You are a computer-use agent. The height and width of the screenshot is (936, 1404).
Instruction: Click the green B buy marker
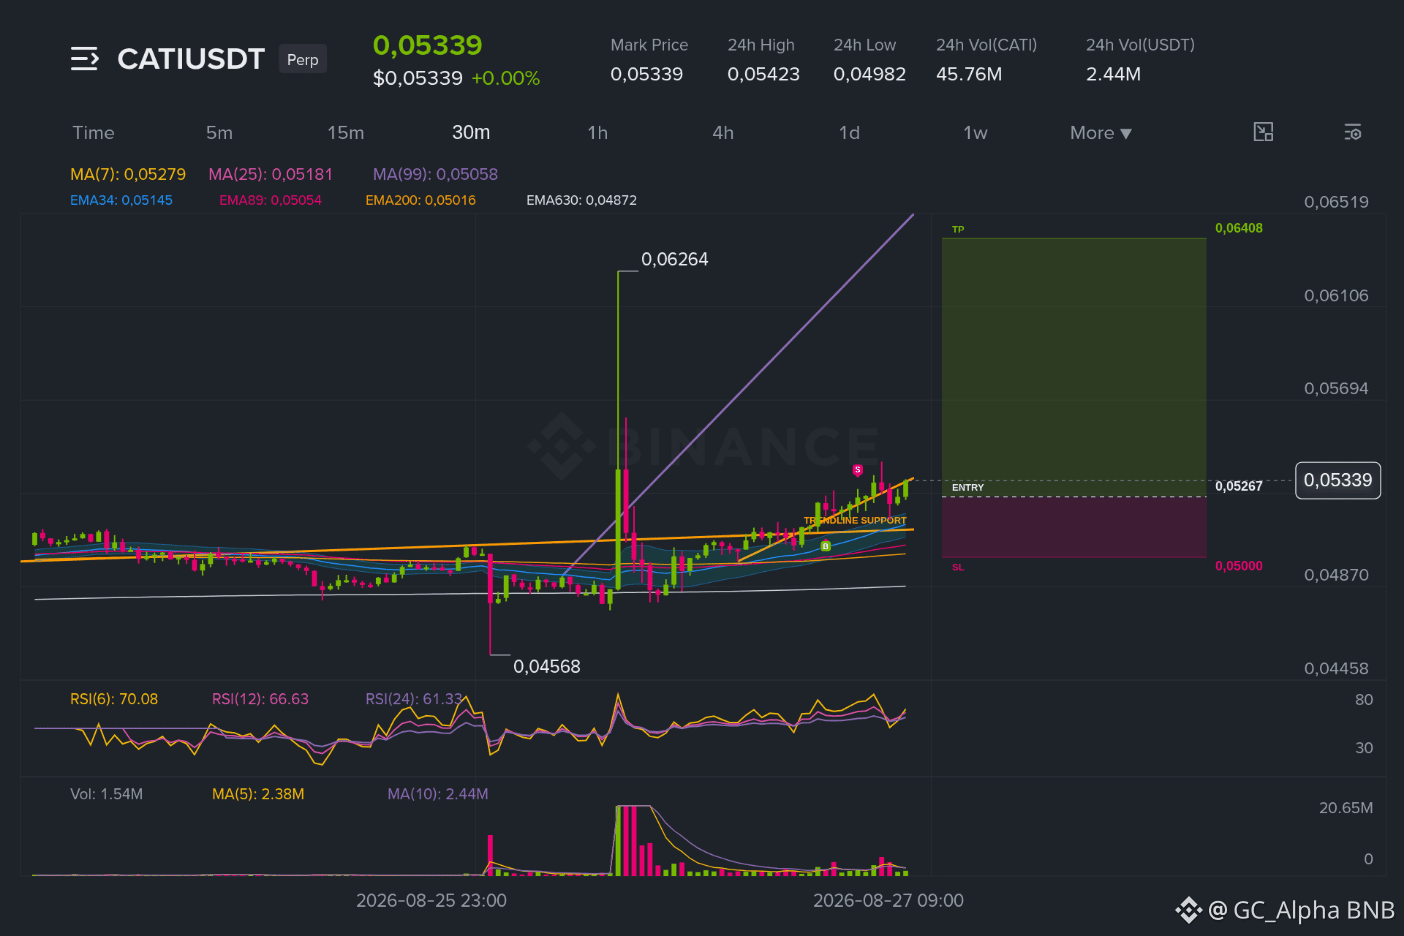(x=825, y=546)
